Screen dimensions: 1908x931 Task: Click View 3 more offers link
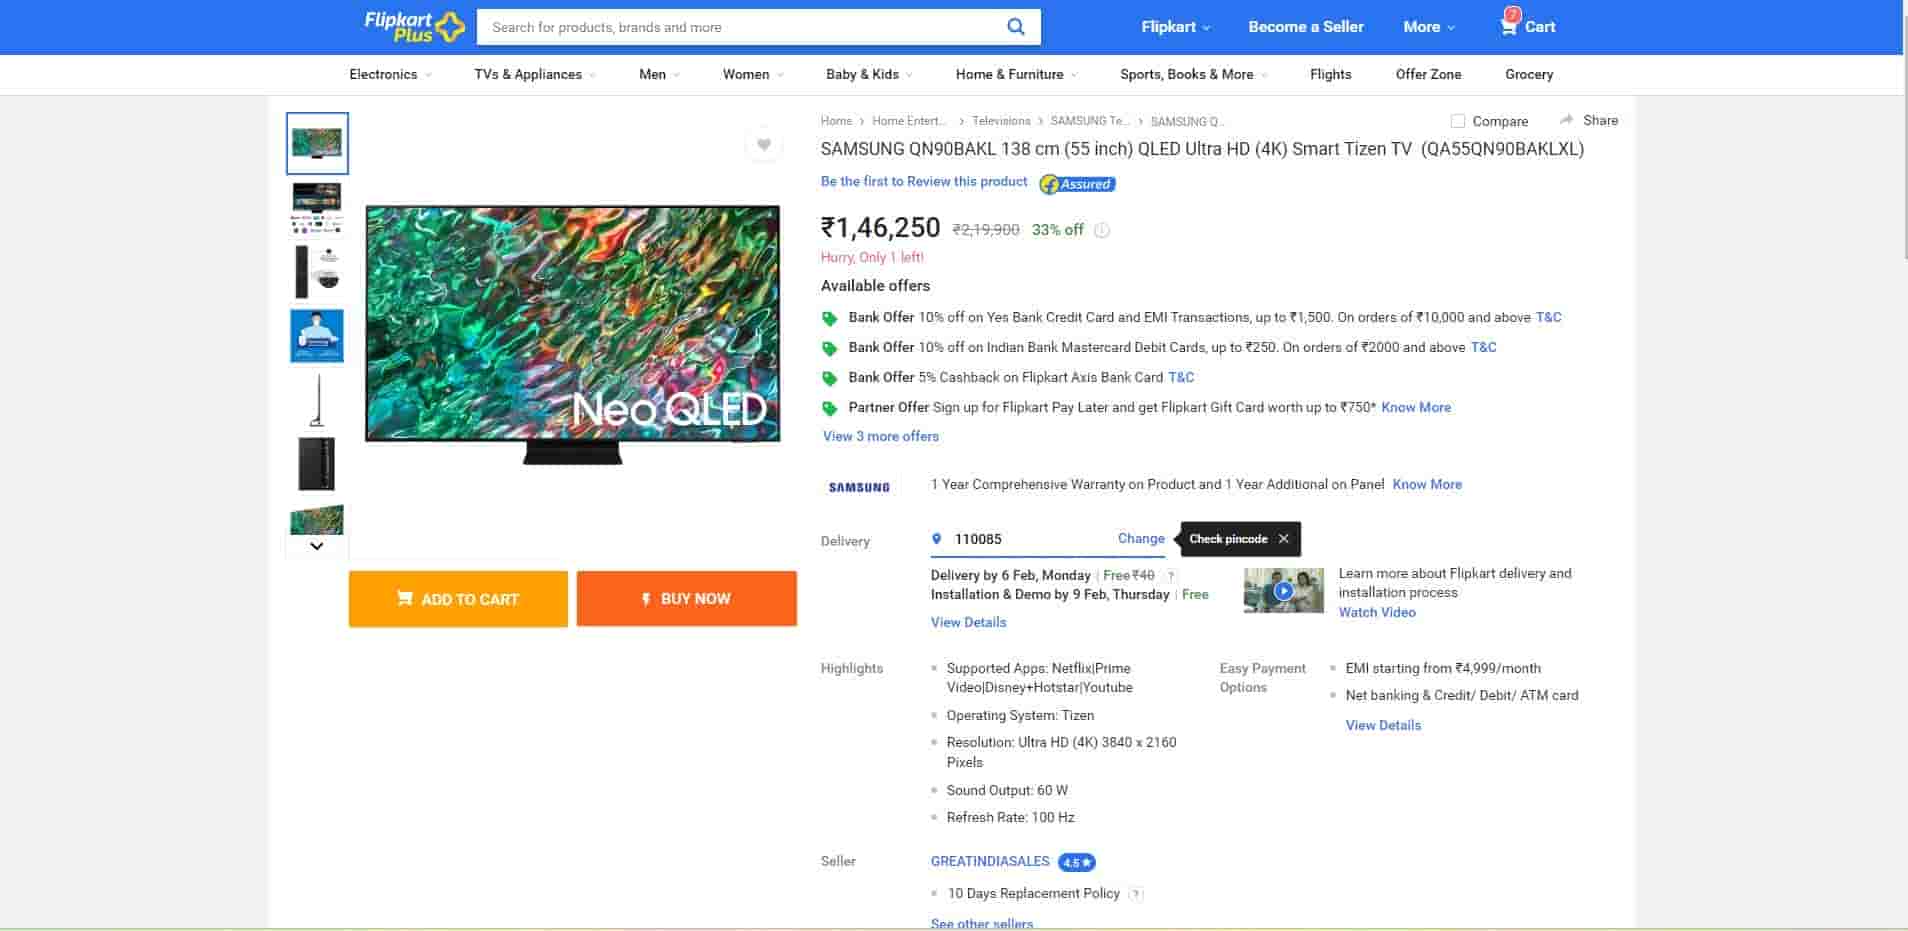(880, 437)
